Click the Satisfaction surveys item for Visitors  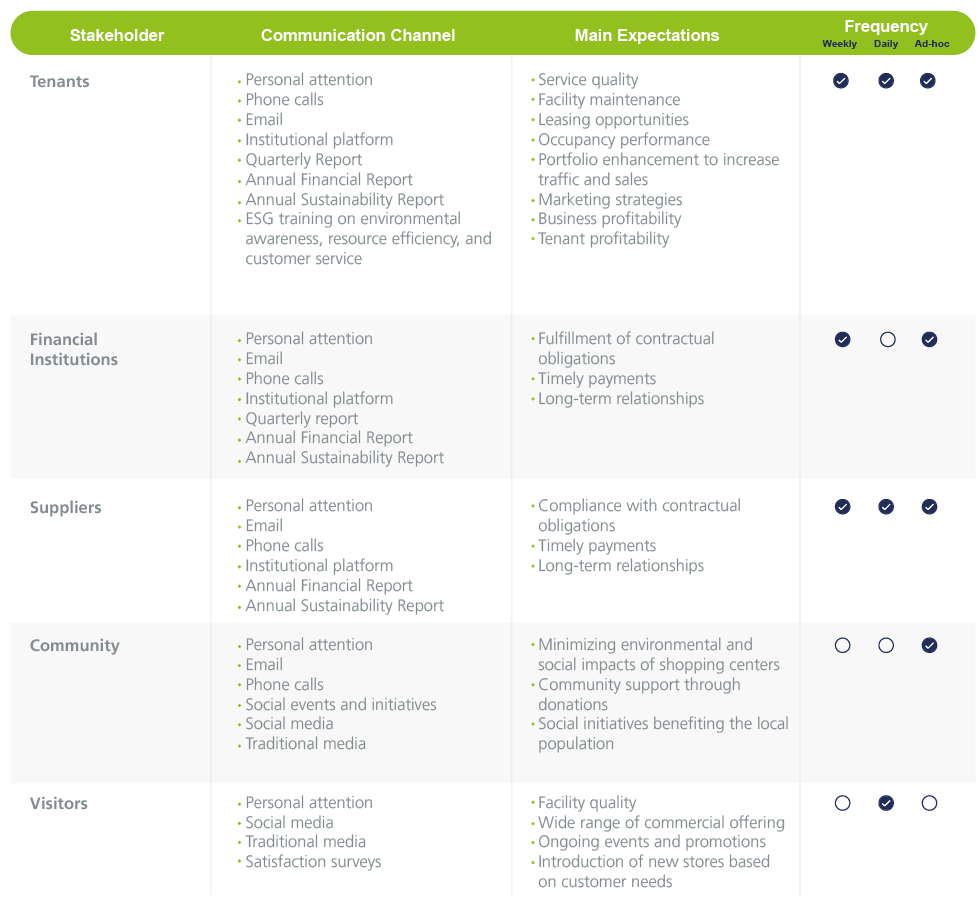[x=313, y=862]
